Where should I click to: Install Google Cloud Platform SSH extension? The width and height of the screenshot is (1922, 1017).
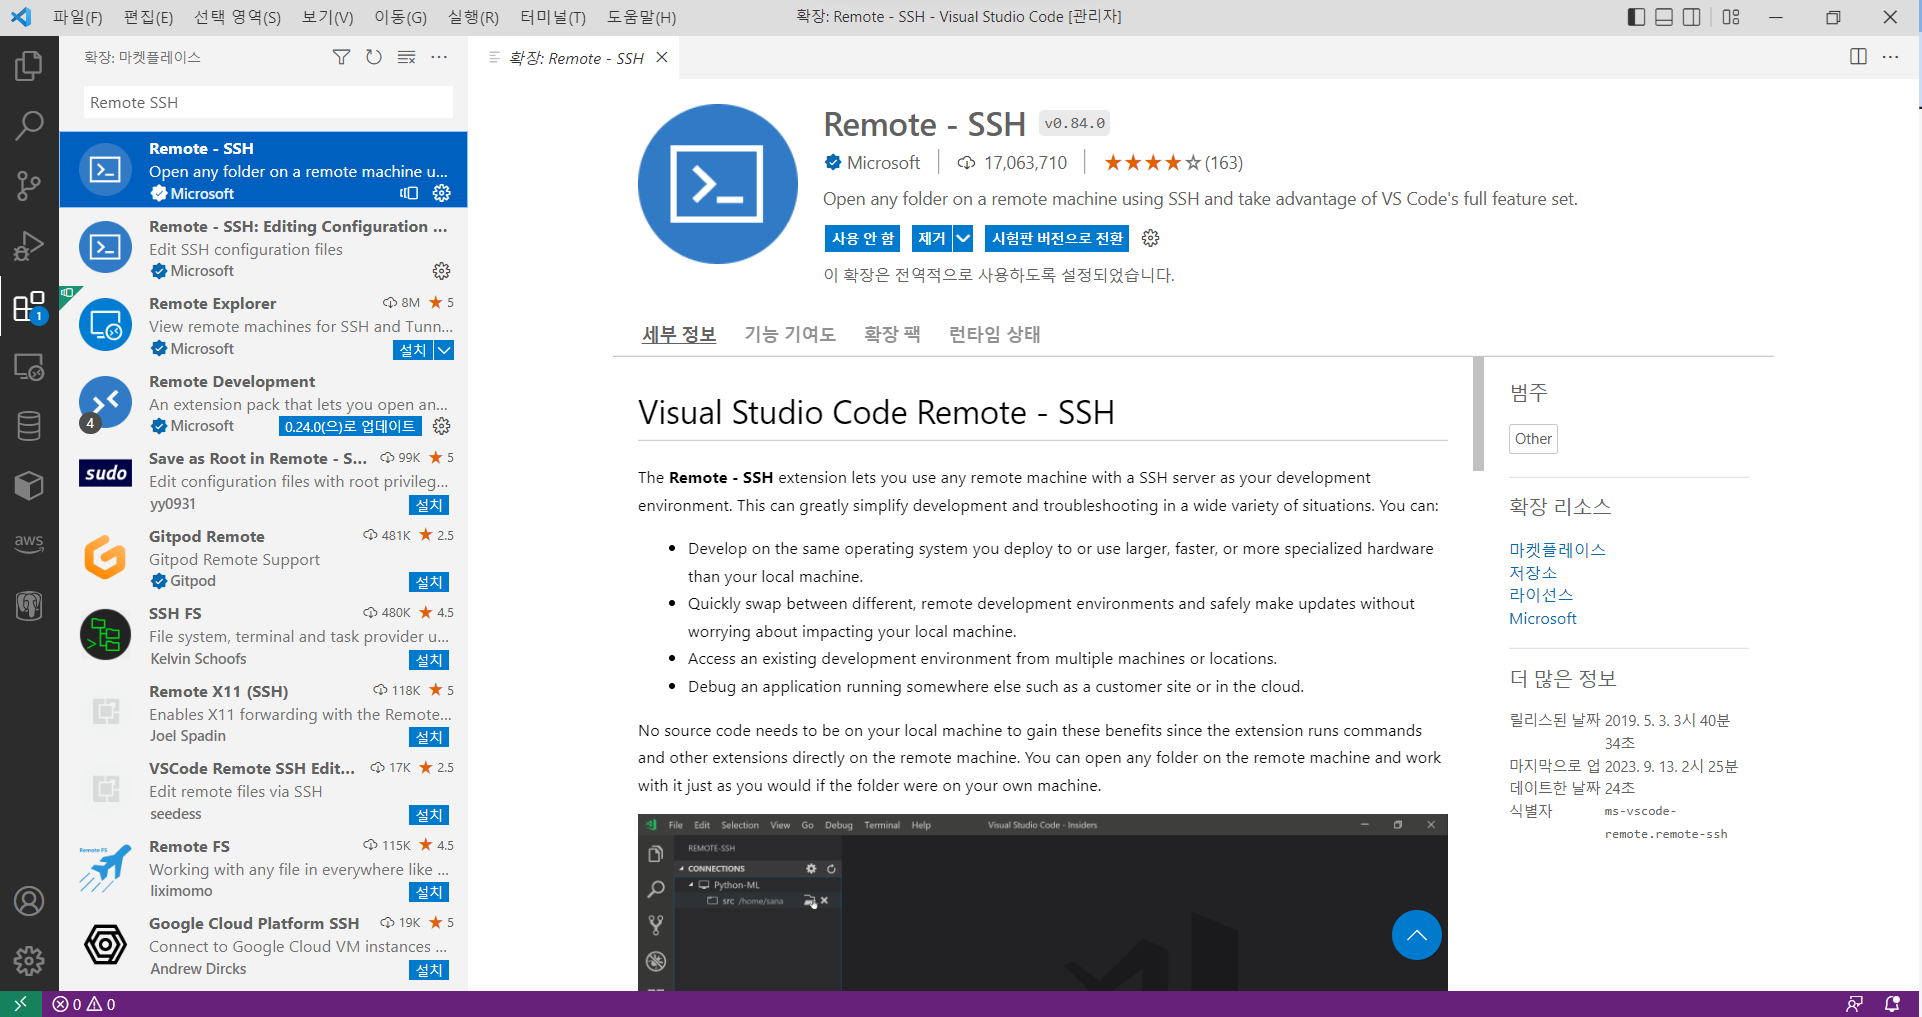coord(429,970)
